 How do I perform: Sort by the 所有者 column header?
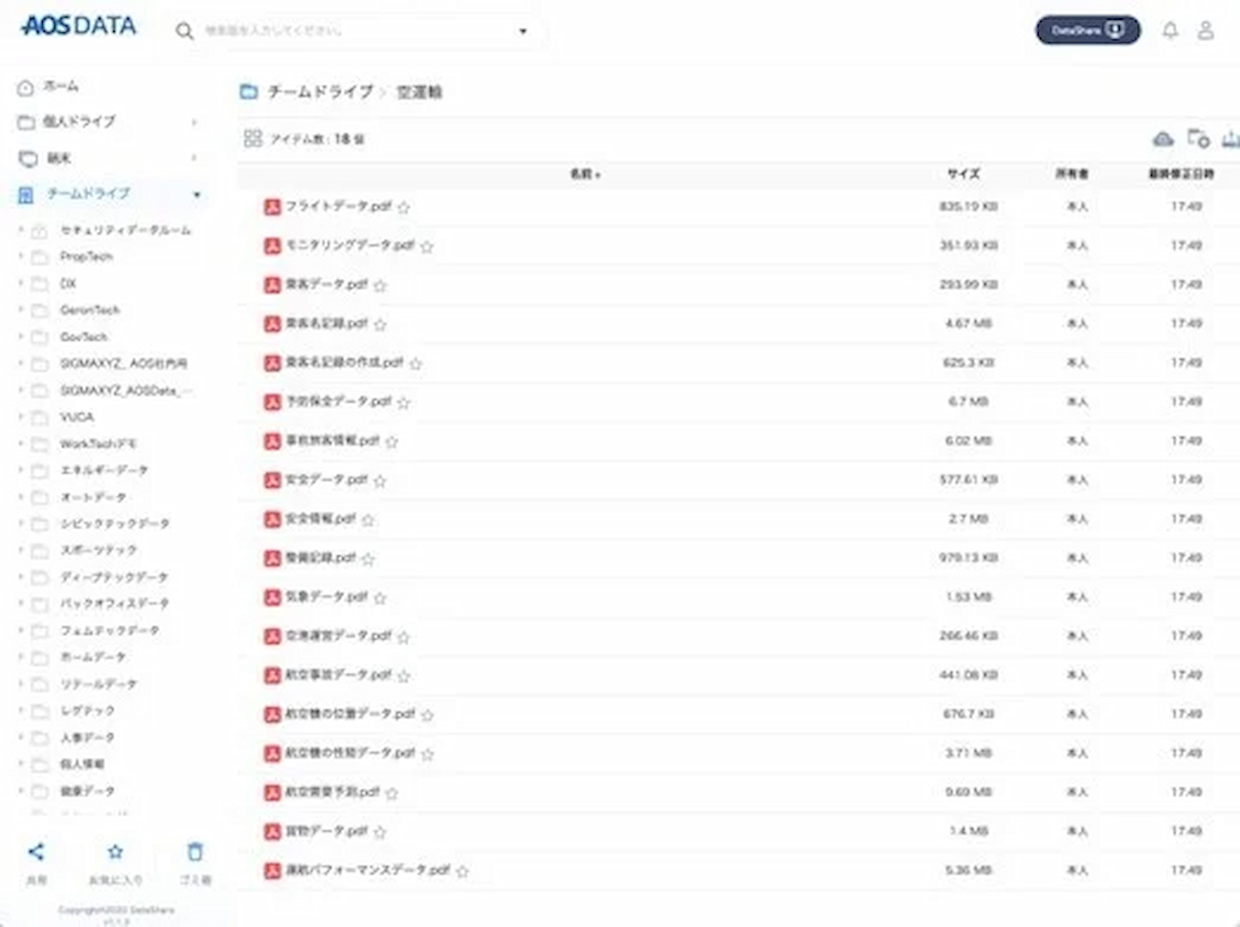[1071, 174]
